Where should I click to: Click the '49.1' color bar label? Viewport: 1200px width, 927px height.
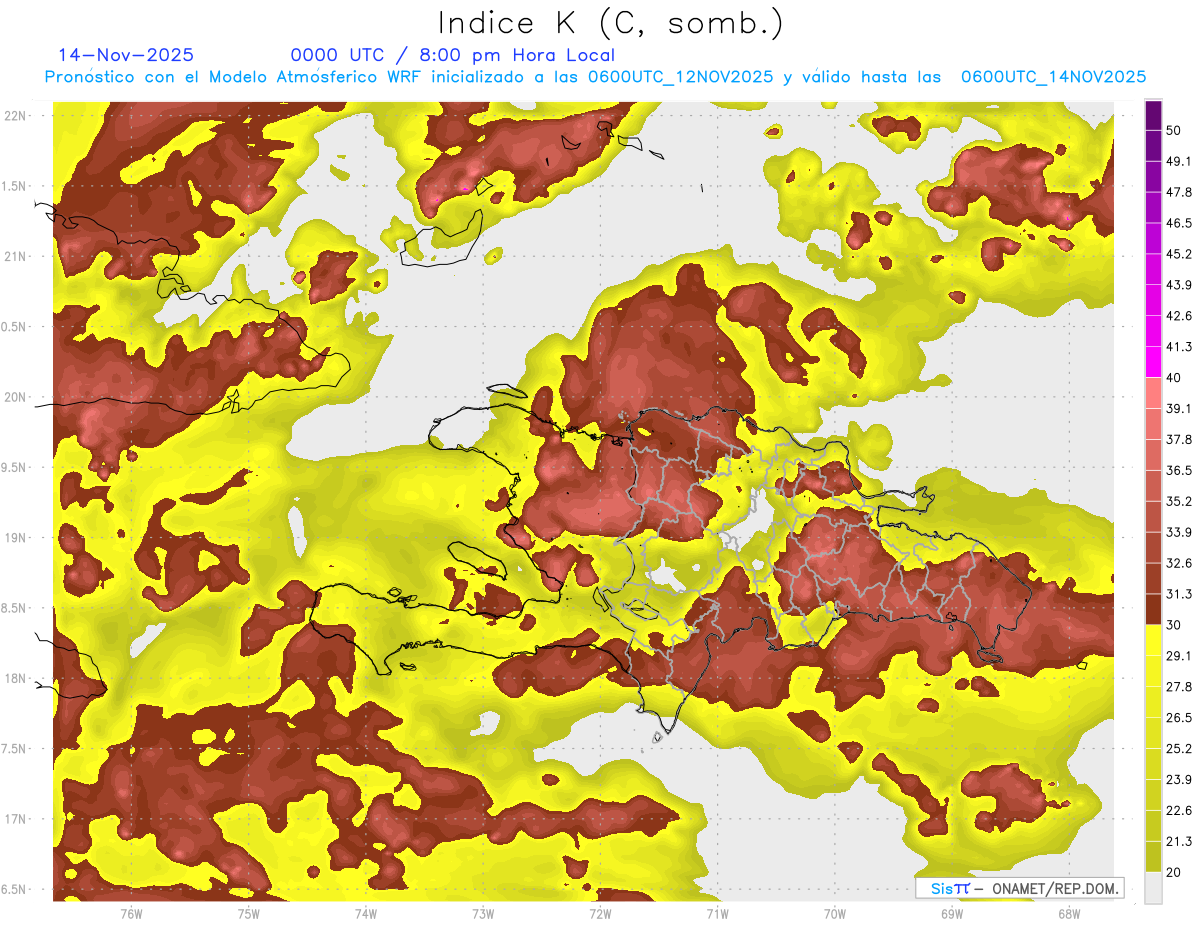1179,161
